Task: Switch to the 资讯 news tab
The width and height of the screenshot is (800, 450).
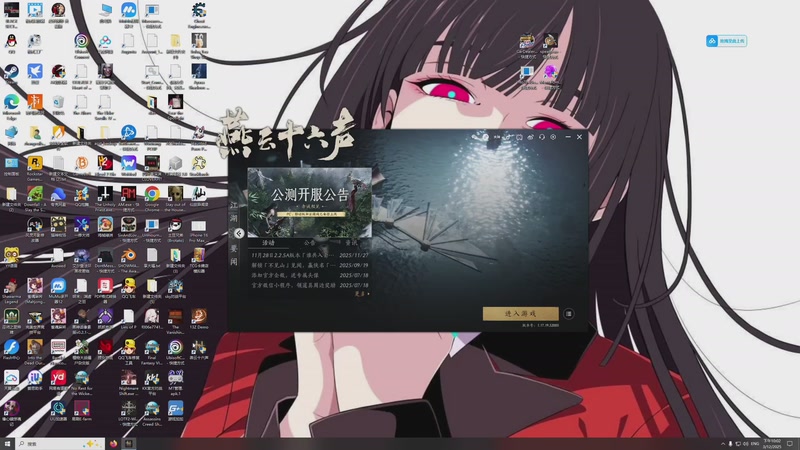Action: [x=352, y=243]
